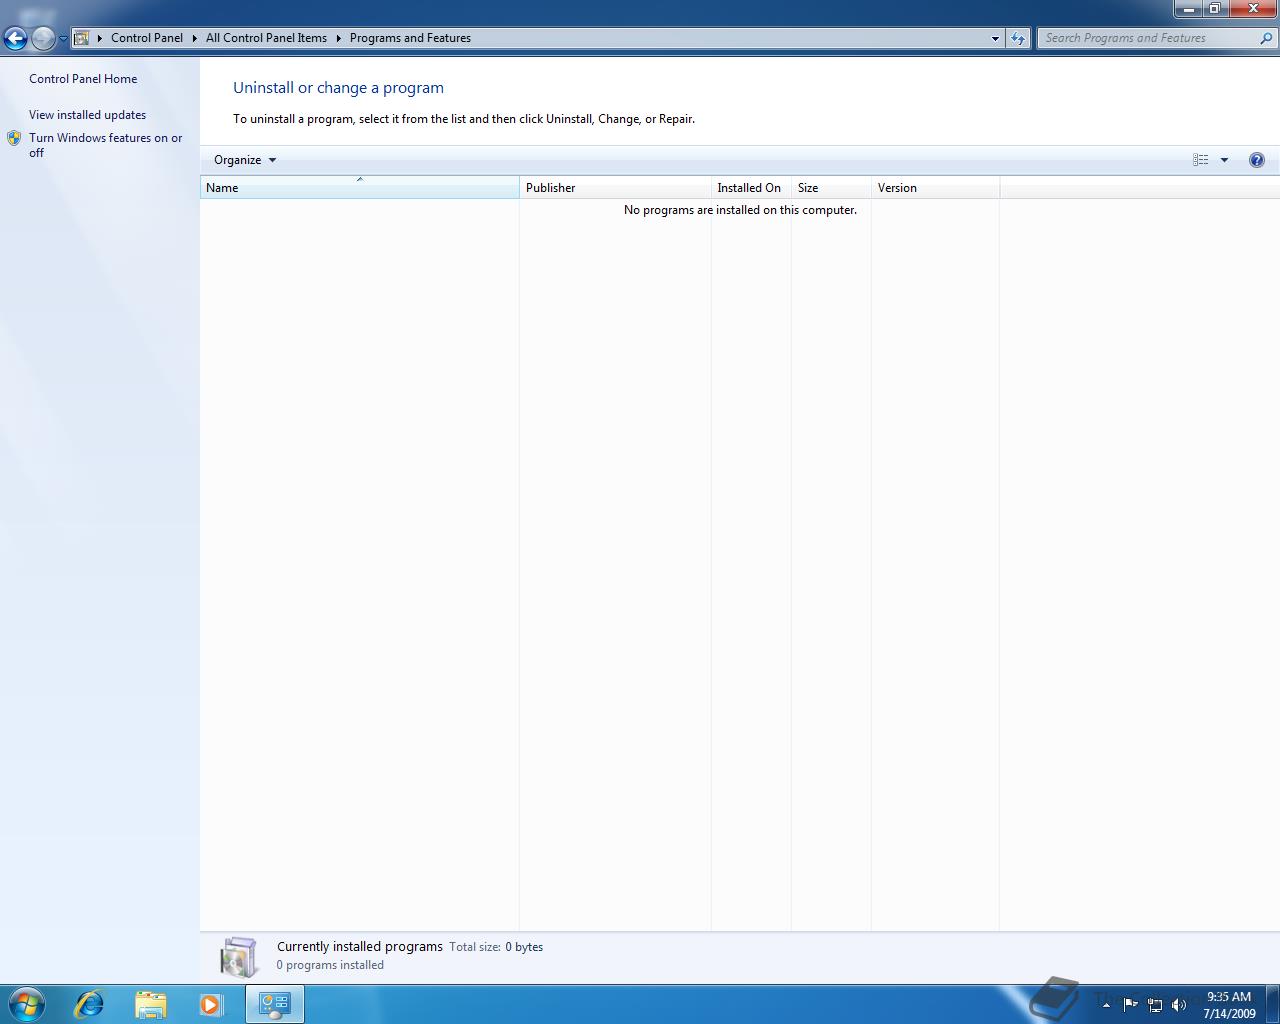Click the Control Panel icon in address bar

(82, 38)
